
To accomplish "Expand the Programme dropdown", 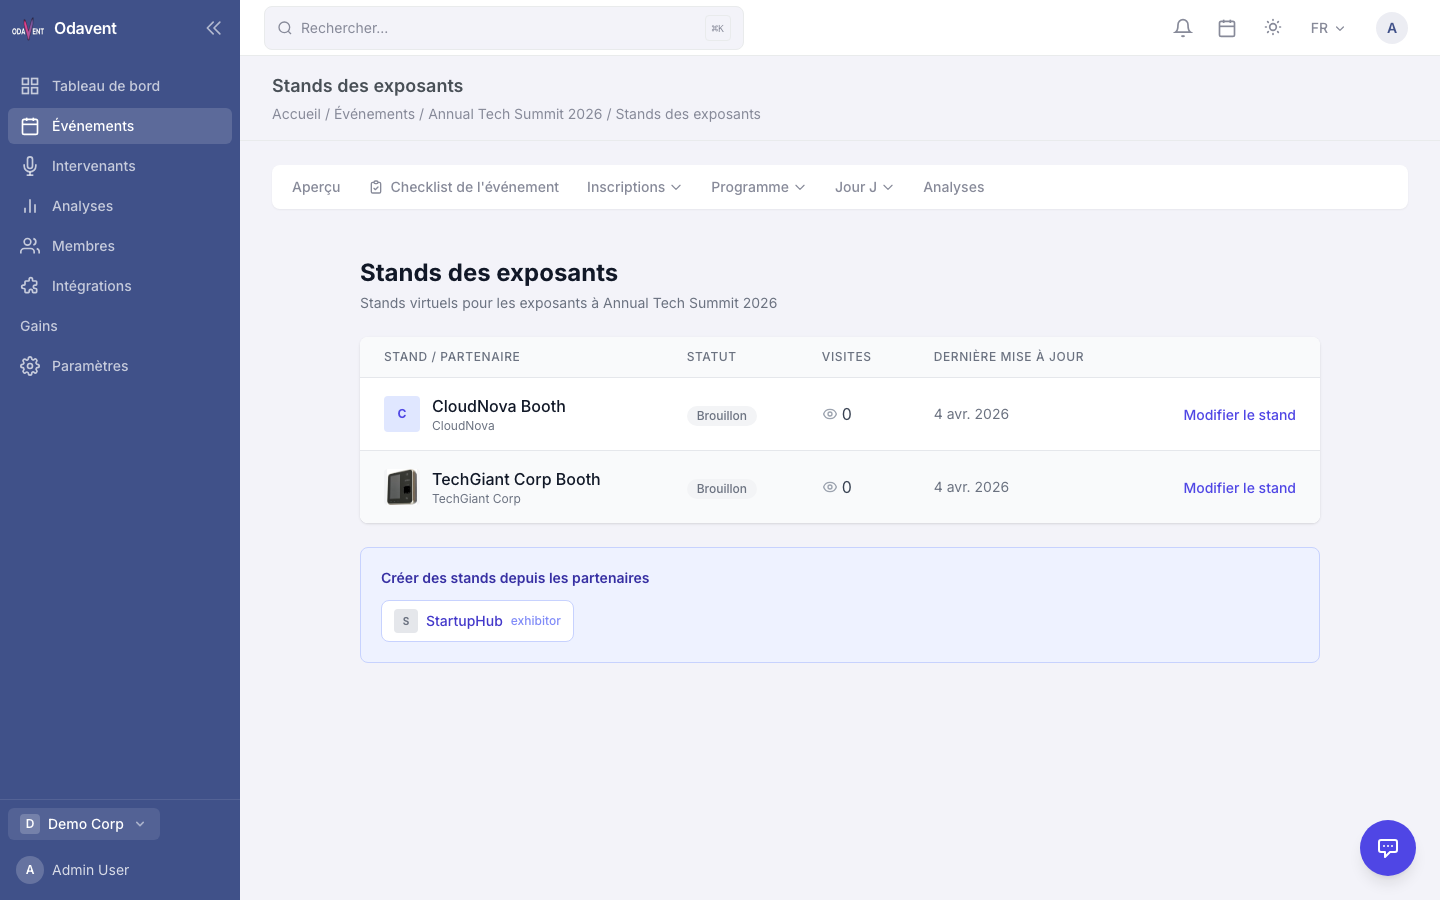I will coord(758,187).
